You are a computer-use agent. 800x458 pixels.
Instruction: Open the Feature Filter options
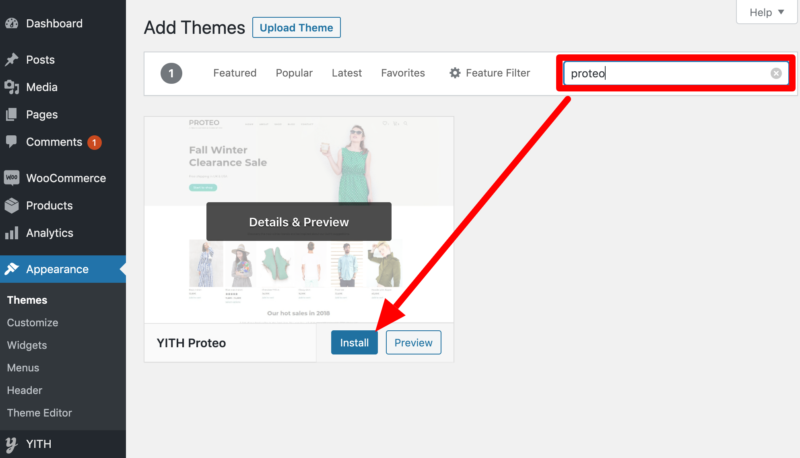[490, 73]
